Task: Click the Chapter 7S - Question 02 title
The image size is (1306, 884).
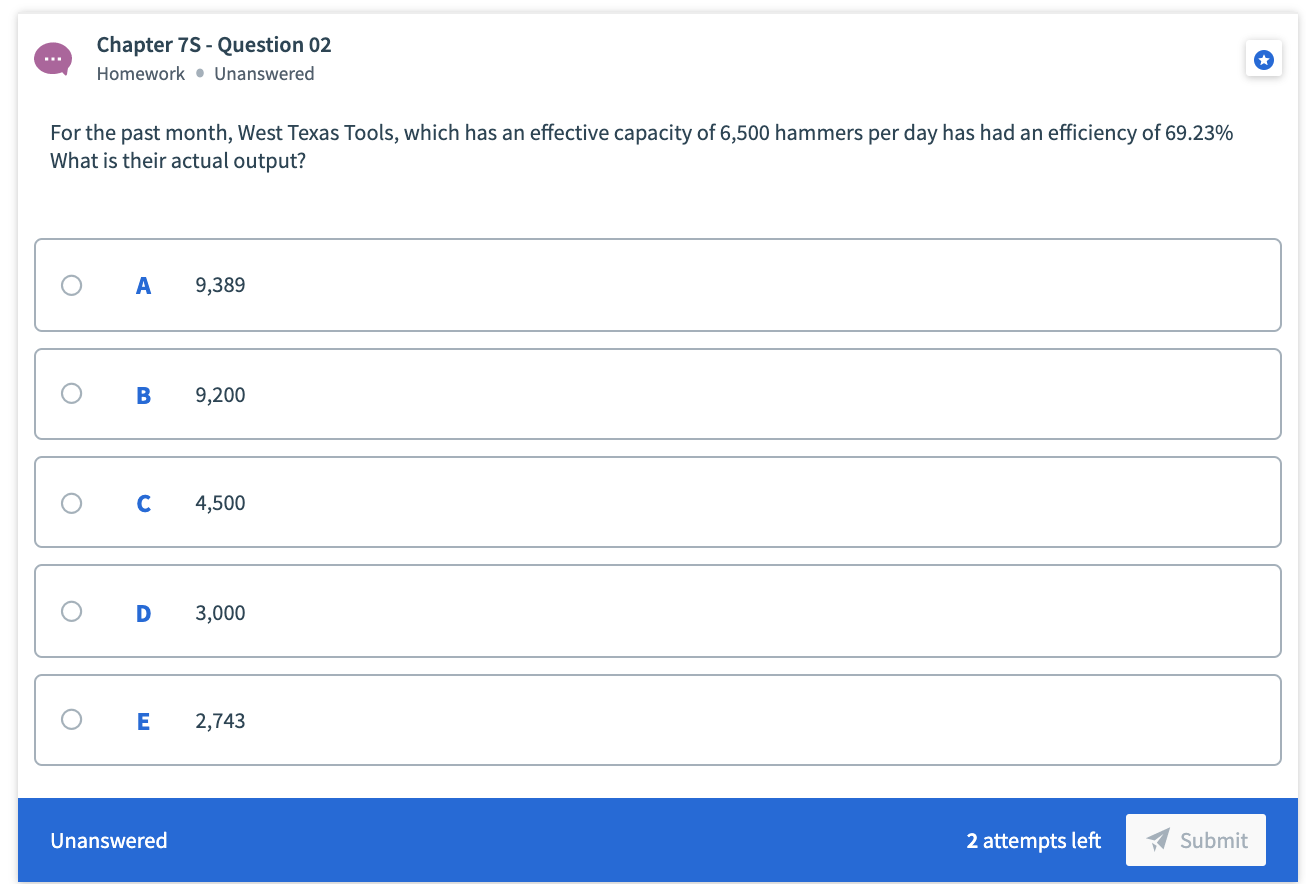Action: (213, 45)
